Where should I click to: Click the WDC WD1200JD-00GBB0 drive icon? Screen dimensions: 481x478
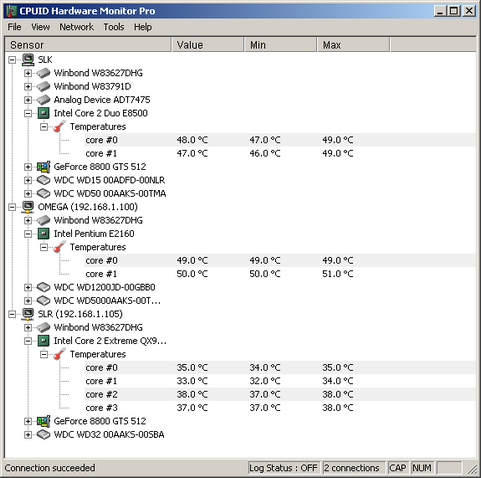[x=43, y=287]
